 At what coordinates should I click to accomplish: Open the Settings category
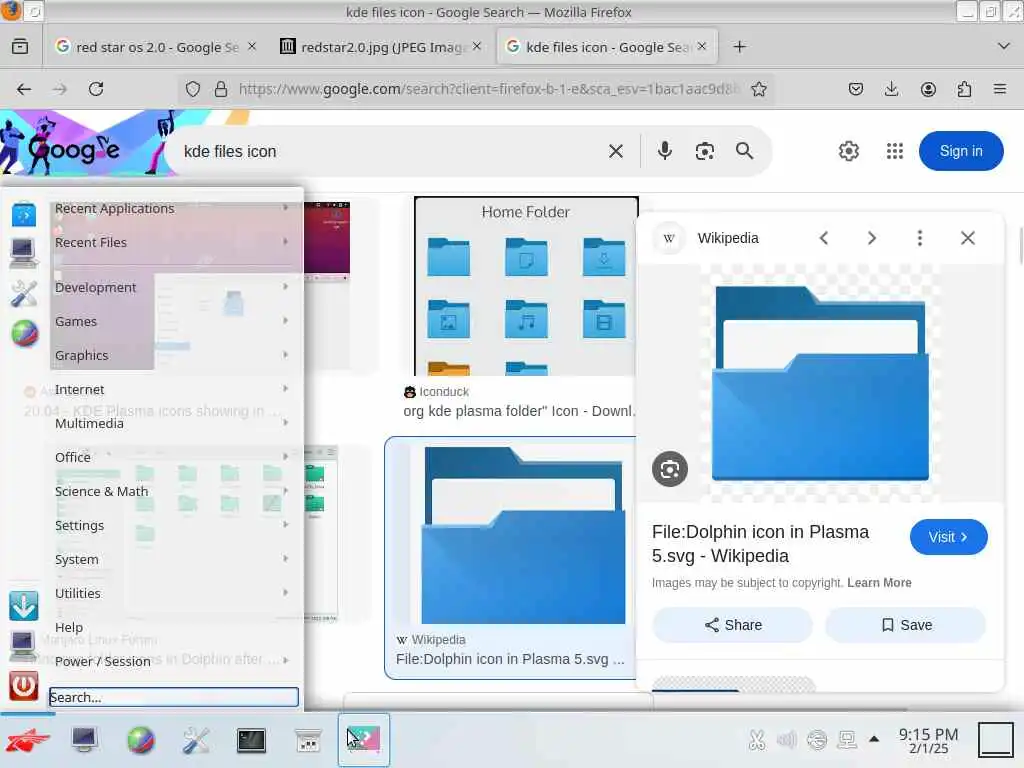173,525
